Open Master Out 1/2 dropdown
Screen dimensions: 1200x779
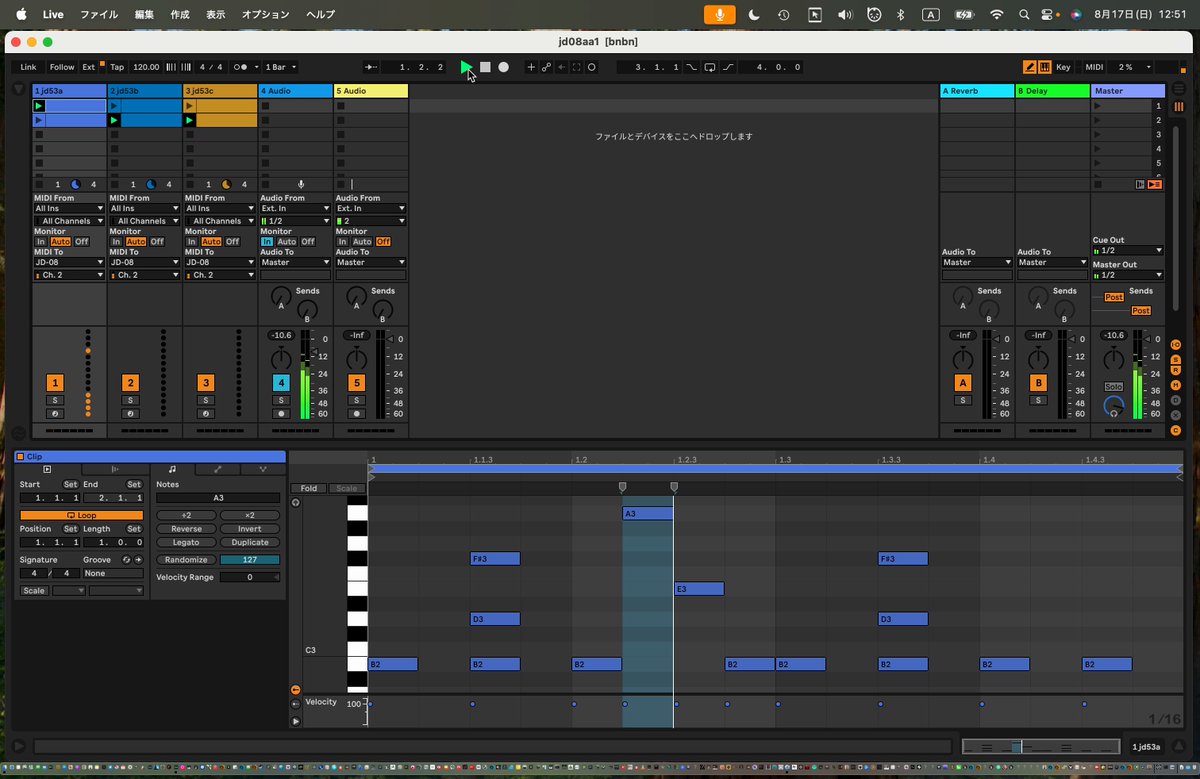(x=1128, y=275)
